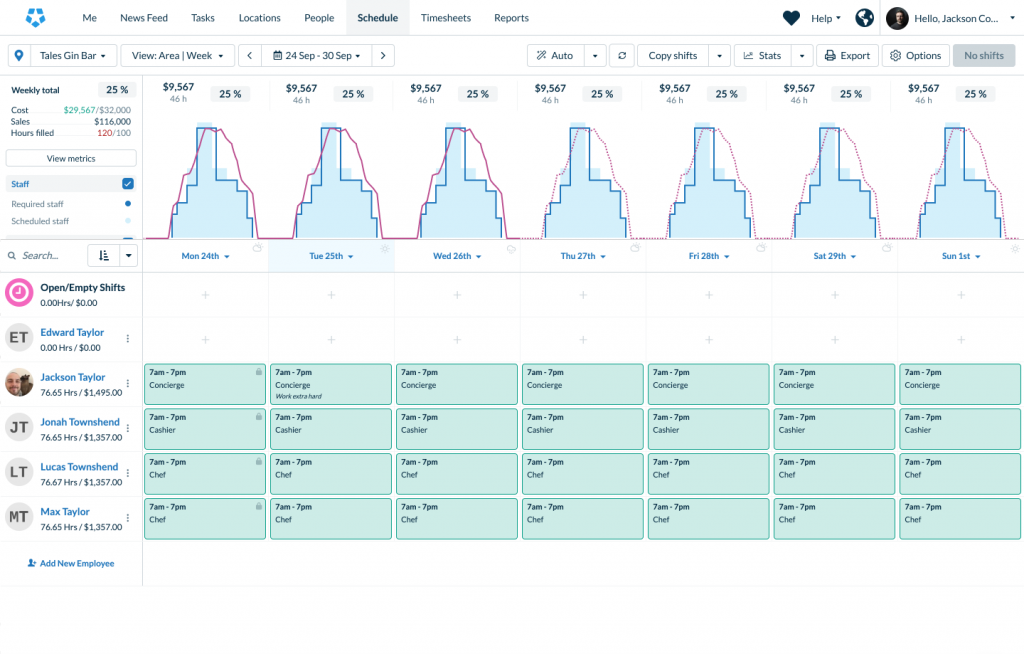Advance to next week with right arrow
Viewport: 1024px width, 654px height.
pos(384,56)
